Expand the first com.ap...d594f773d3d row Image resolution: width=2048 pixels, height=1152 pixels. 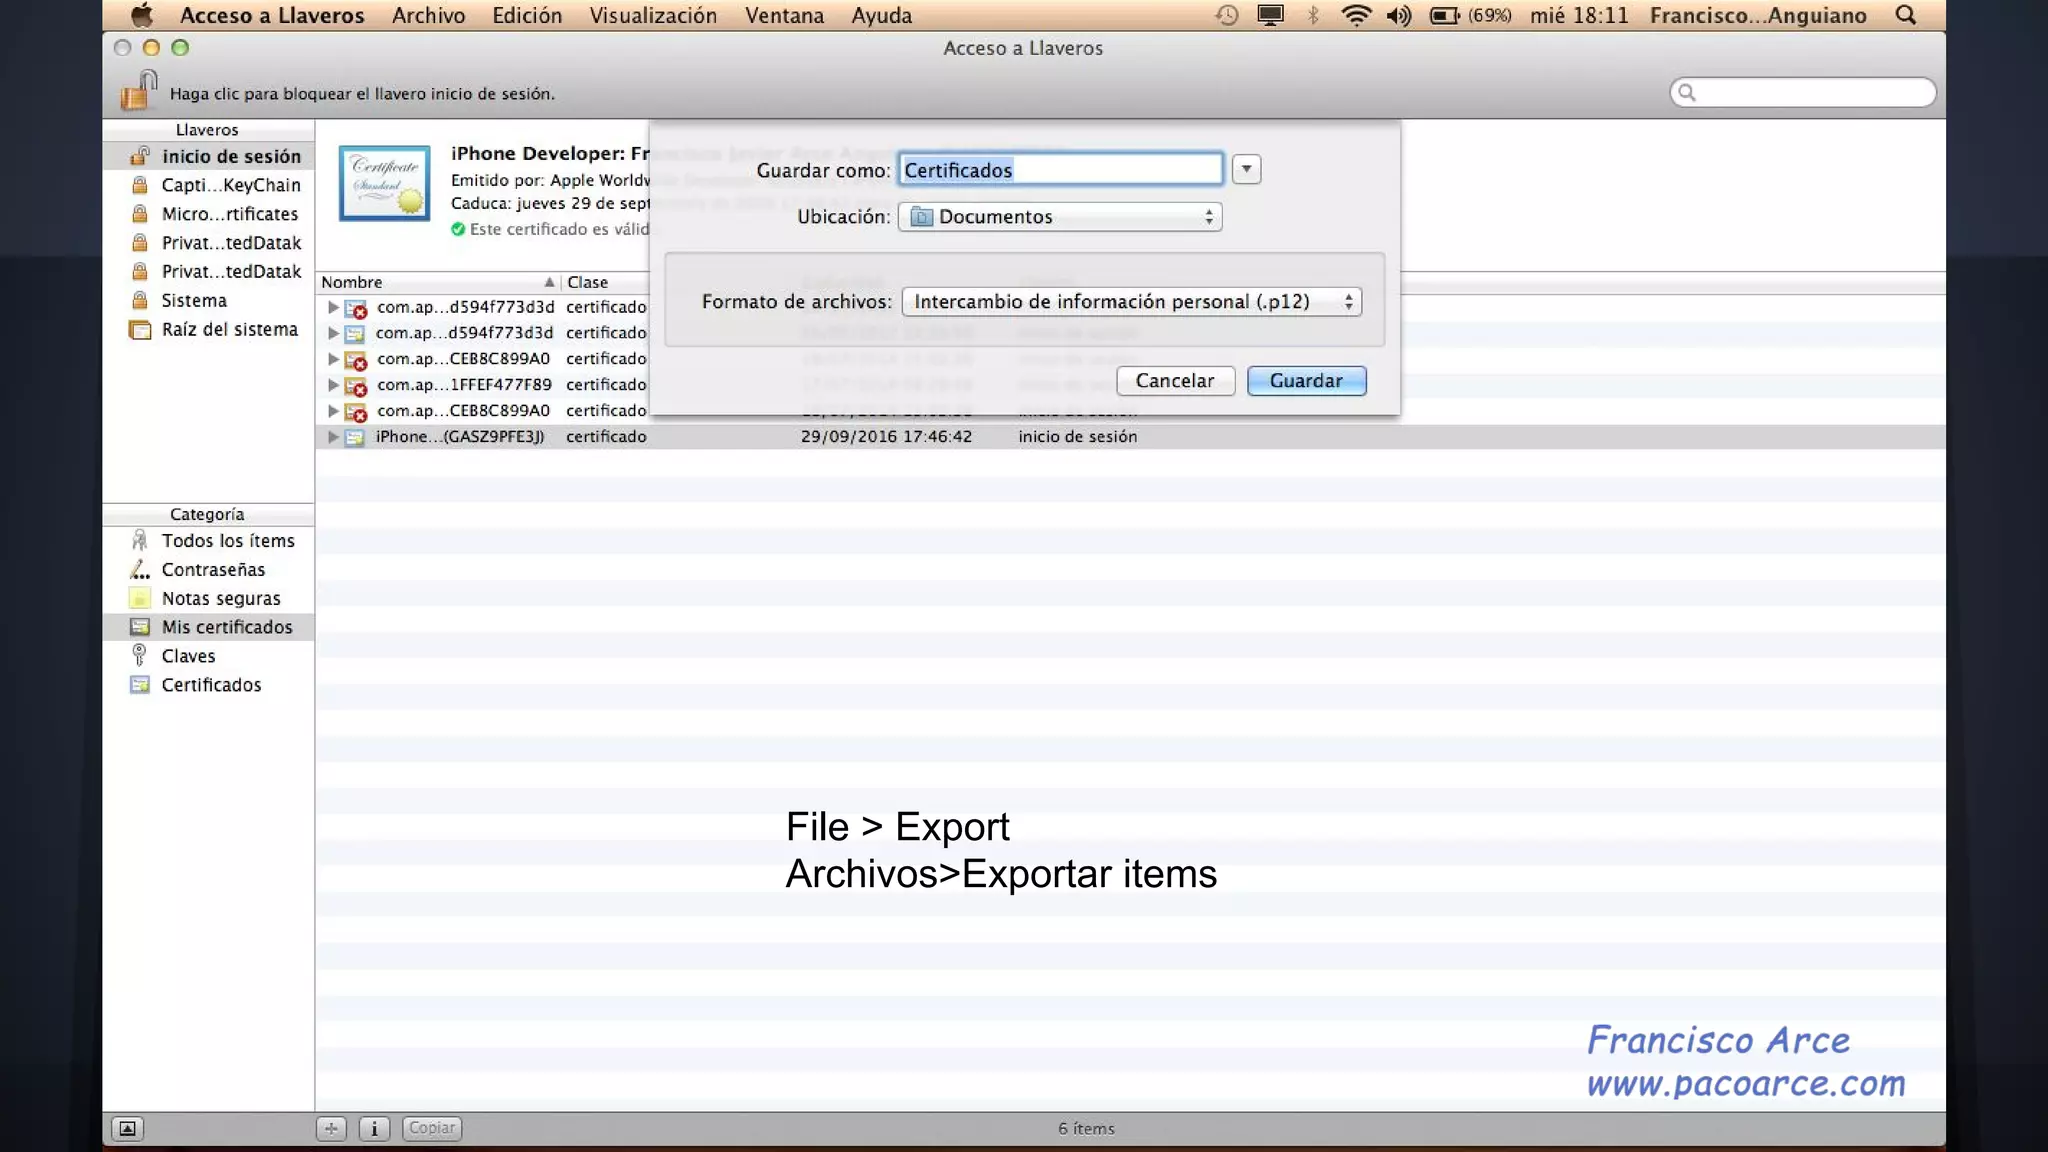coord(332,307)
